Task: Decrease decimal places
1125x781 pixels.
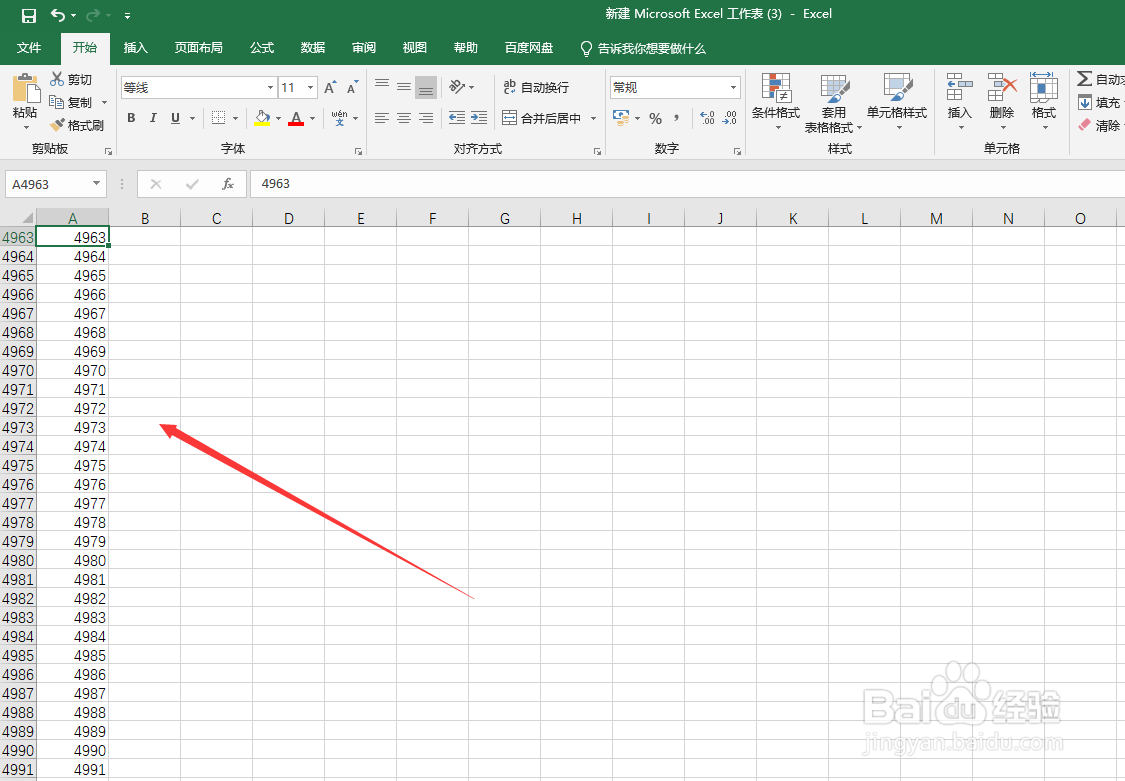Action: coord(730,118)
